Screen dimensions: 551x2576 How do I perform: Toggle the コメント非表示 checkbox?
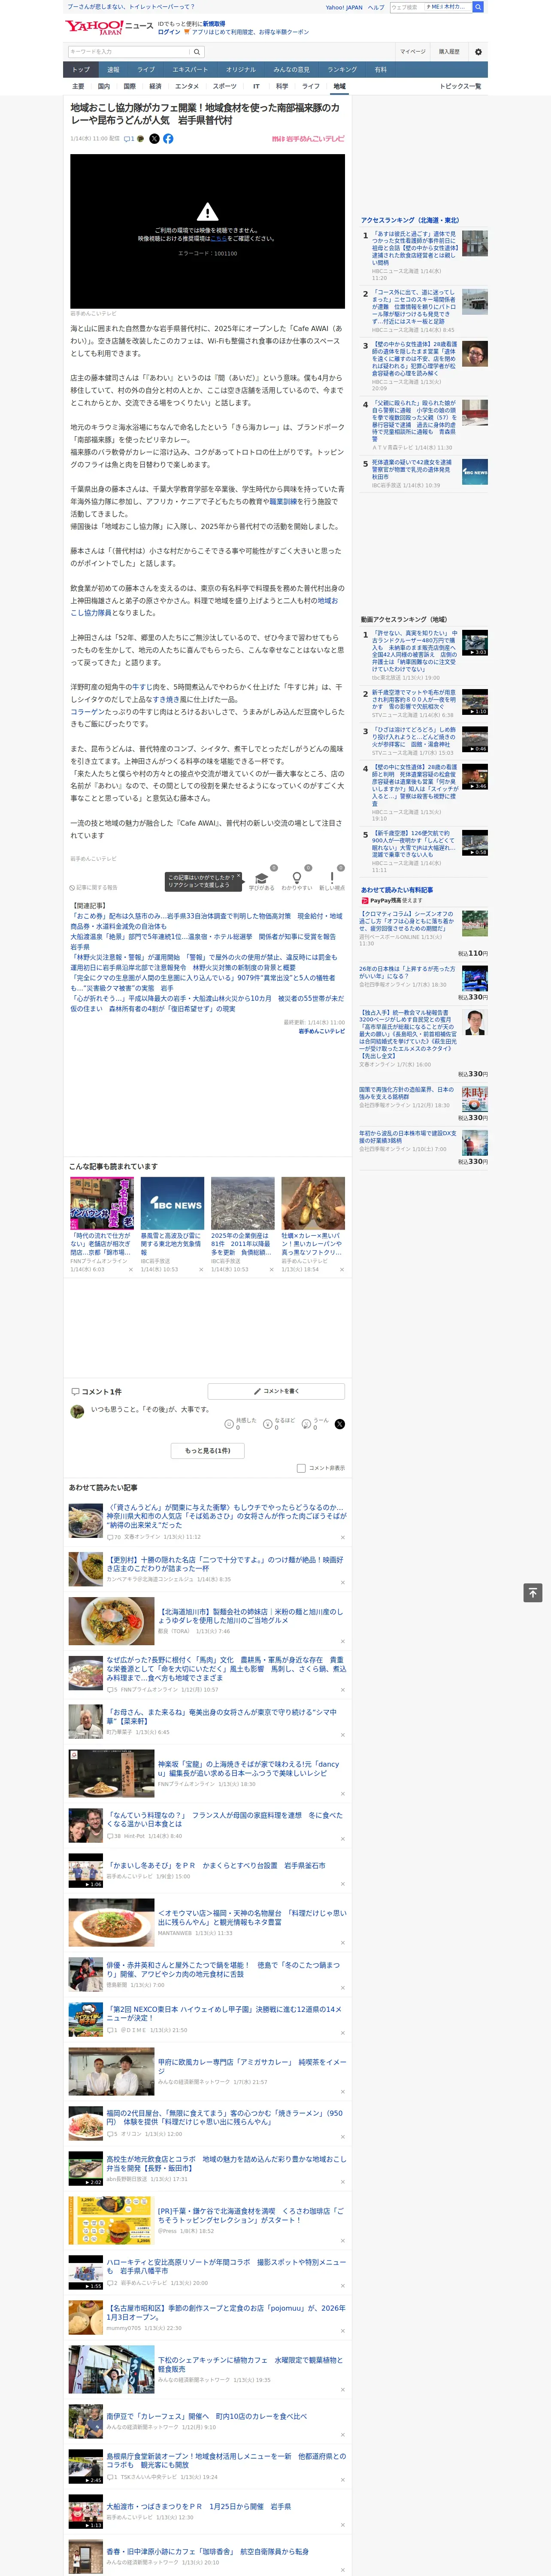pyautogui.click(x=301, y=1468)
